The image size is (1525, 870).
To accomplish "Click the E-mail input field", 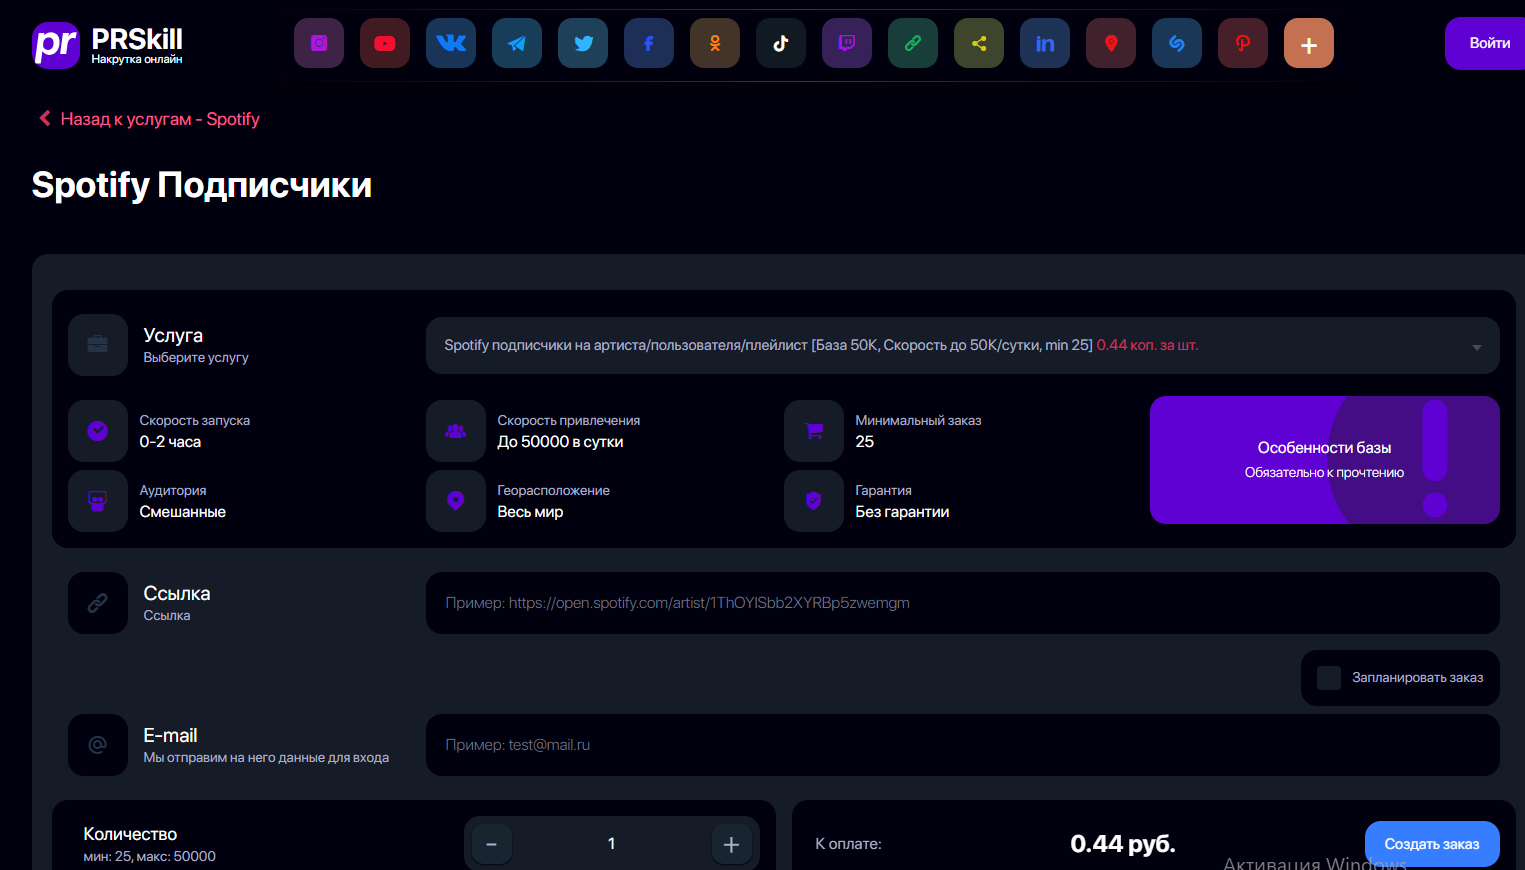I will (x=963, y=745).
